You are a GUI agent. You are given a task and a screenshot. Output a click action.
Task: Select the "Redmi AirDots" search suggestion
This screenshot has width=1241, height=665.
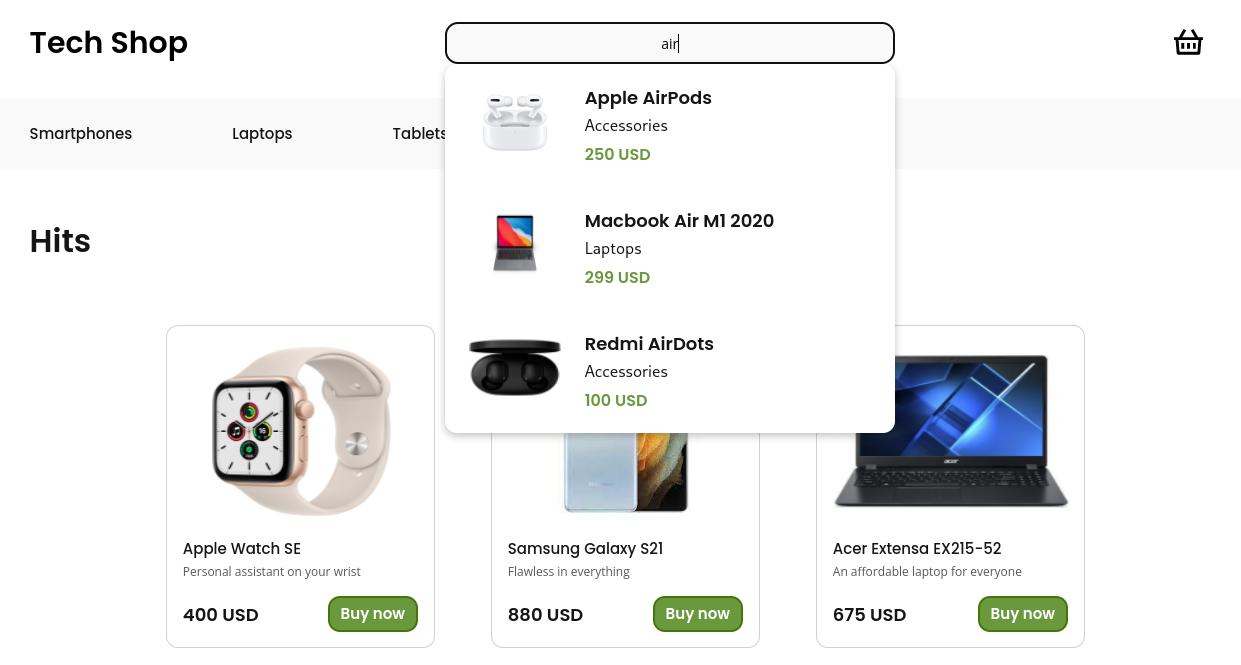648,343
